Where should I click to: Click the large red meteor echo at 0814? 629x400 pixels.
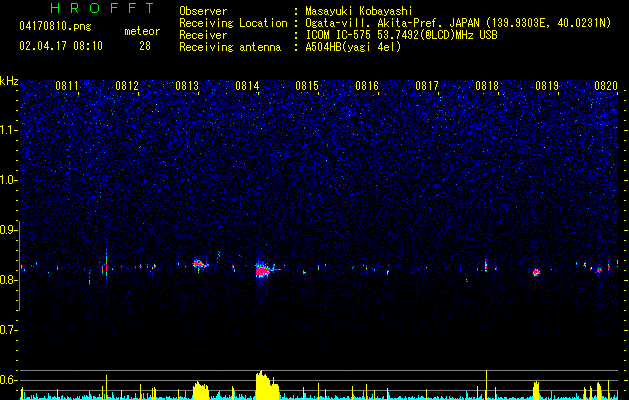point(264,270)
